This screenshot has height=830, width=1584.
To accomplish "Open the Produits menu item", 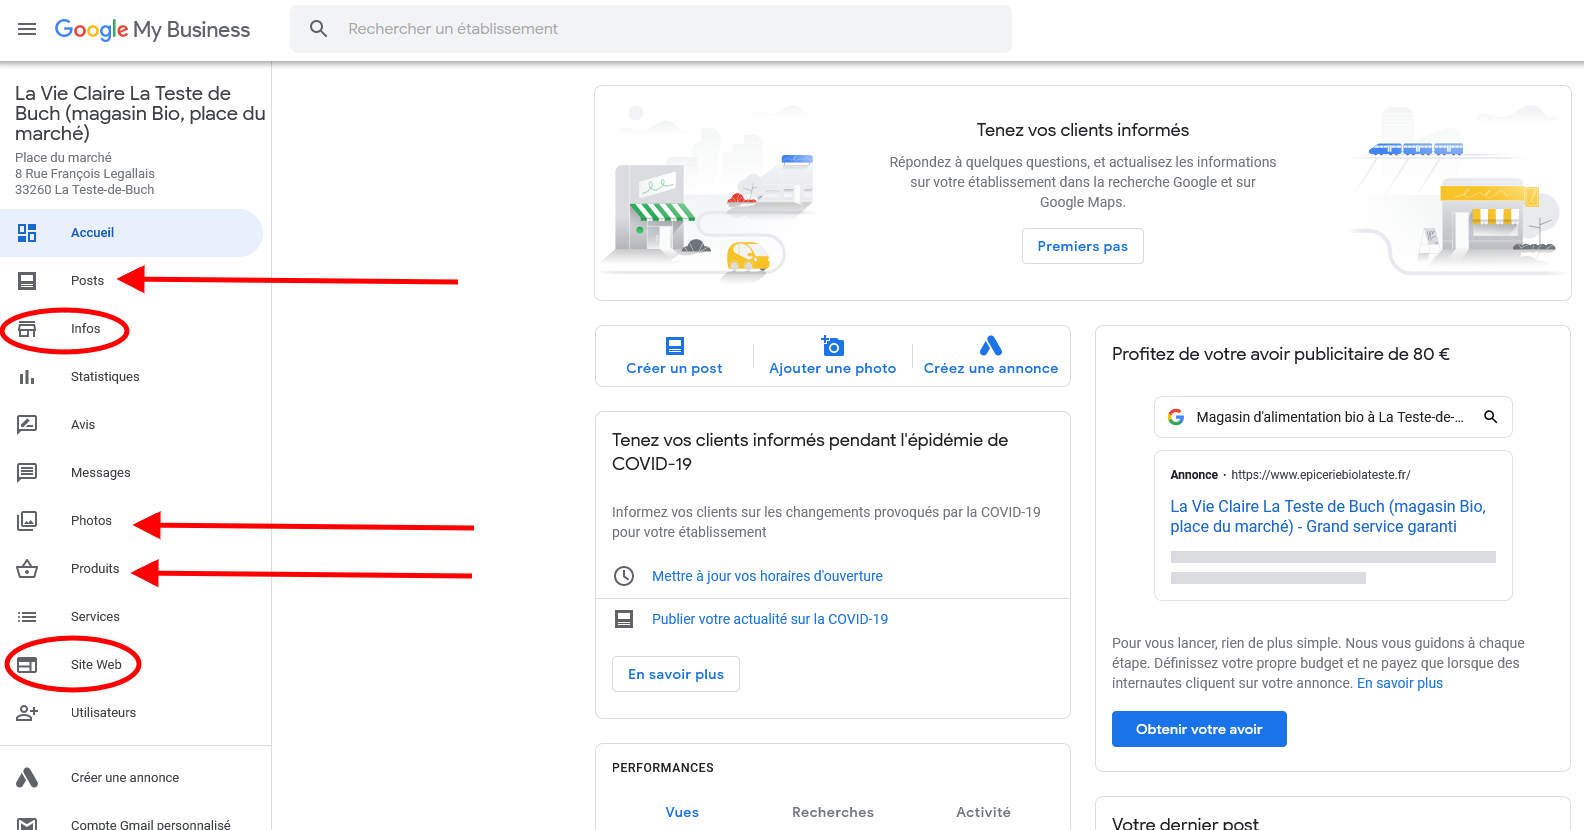I will click(131, 569).
